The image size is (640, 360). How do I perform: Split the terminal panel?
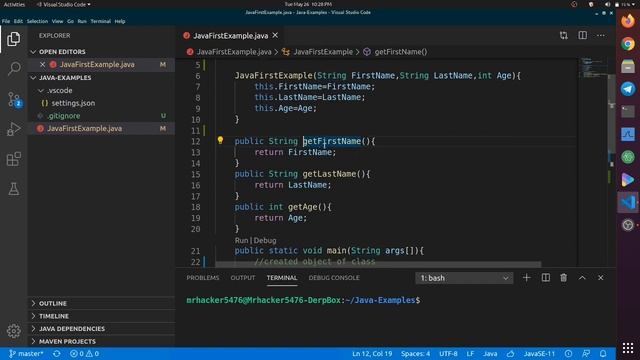pos(545,278)
